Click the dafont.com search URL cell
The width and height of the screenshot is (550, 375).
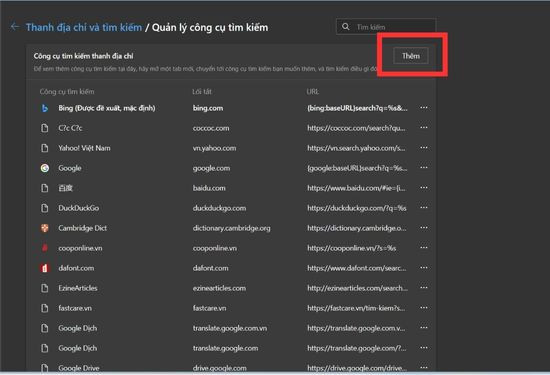pyautogui.click(x=356, y=268)
